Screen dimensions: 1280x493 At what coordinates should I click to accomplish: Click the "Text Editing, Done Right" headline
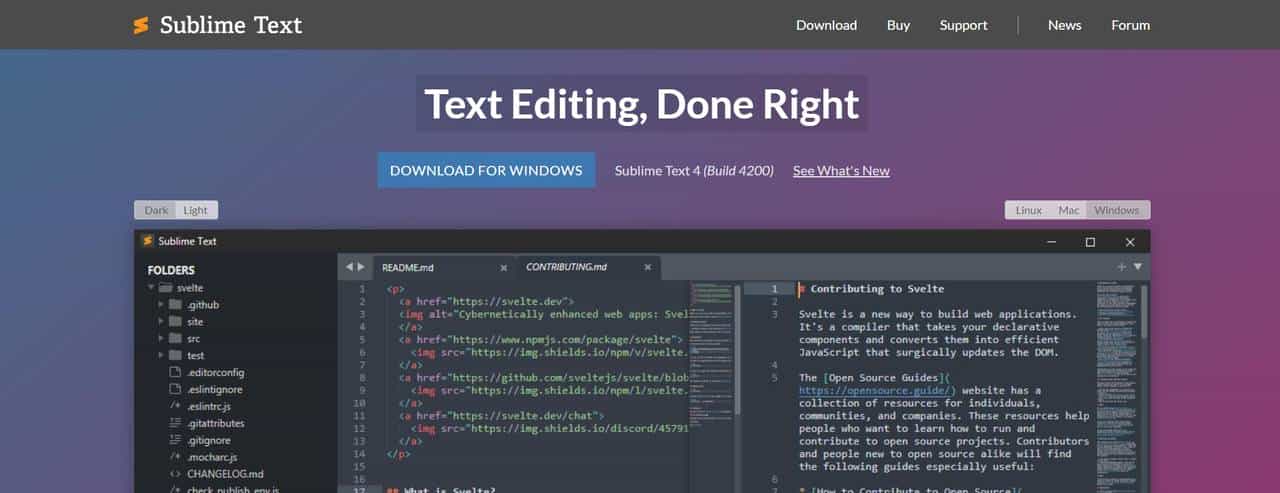tap(641, 104)
